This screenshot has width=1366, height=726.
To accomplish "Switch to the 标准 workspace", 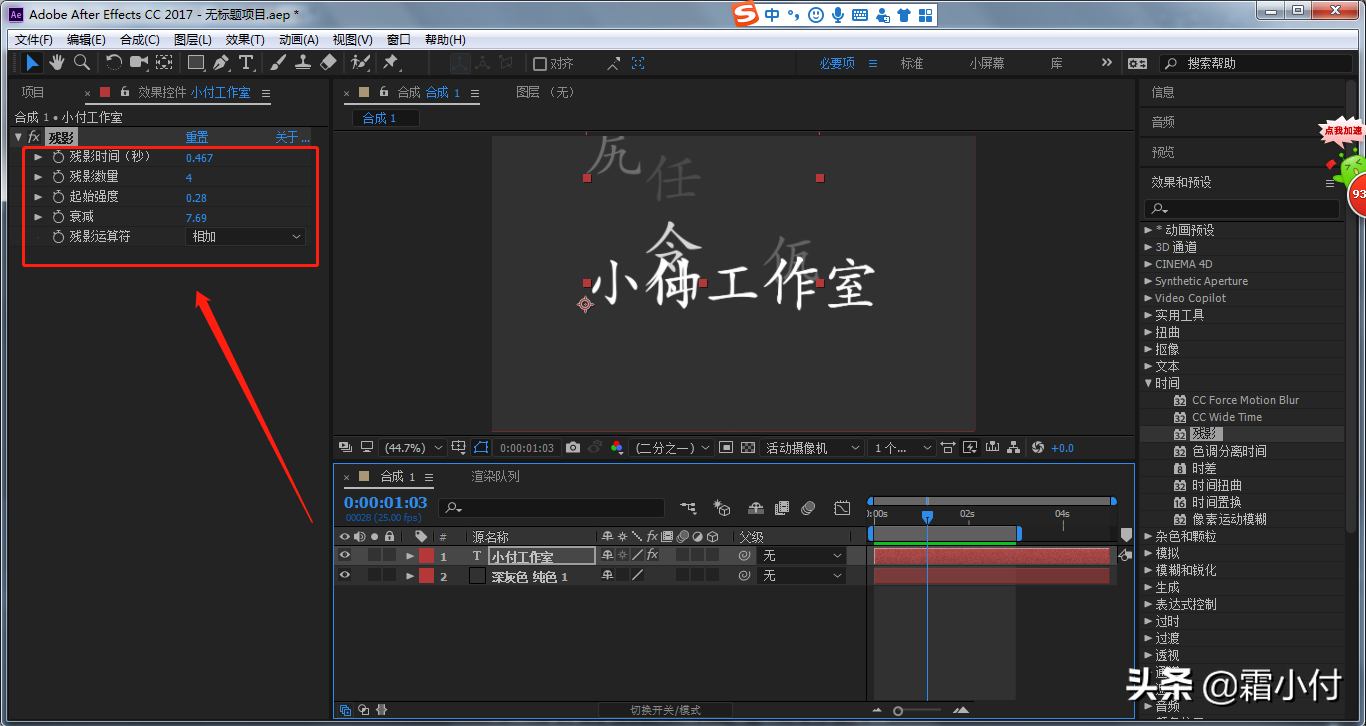I will click(911, 63).
